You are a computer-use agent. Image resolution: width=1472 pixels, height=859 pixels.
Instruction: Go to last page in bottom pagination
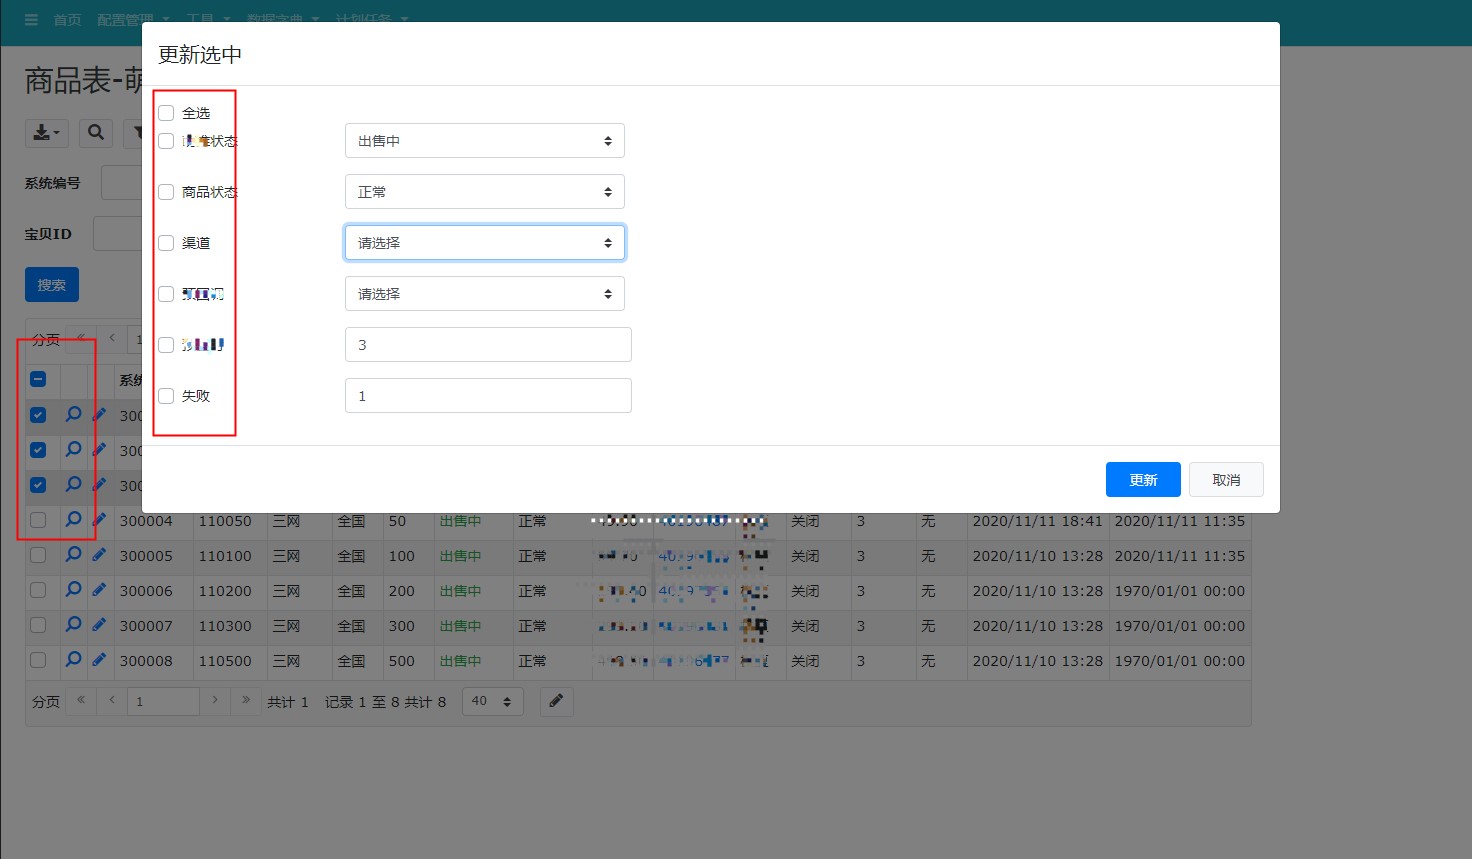click(246, 701)
